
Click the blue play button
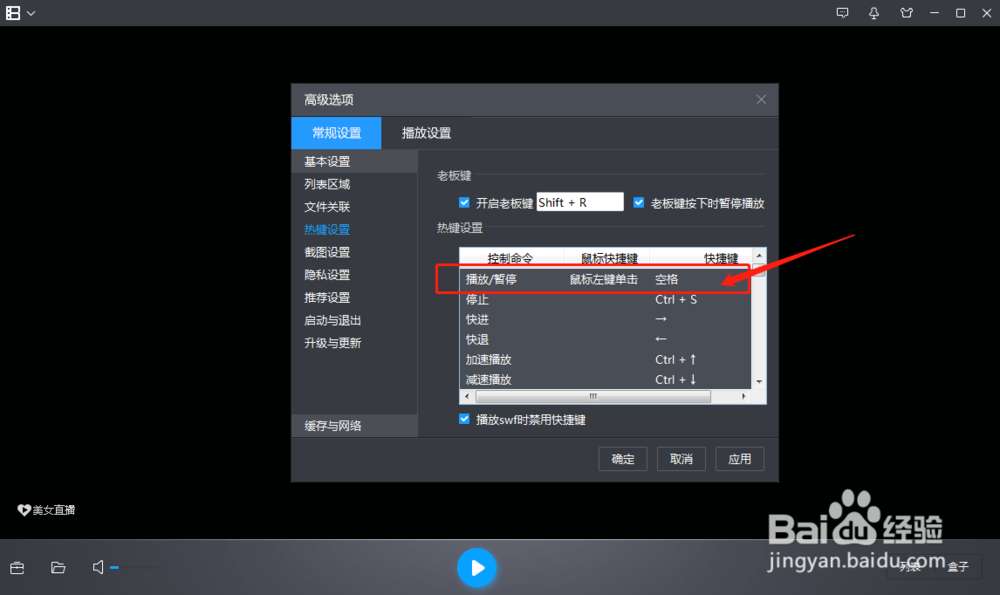[477, 567]
